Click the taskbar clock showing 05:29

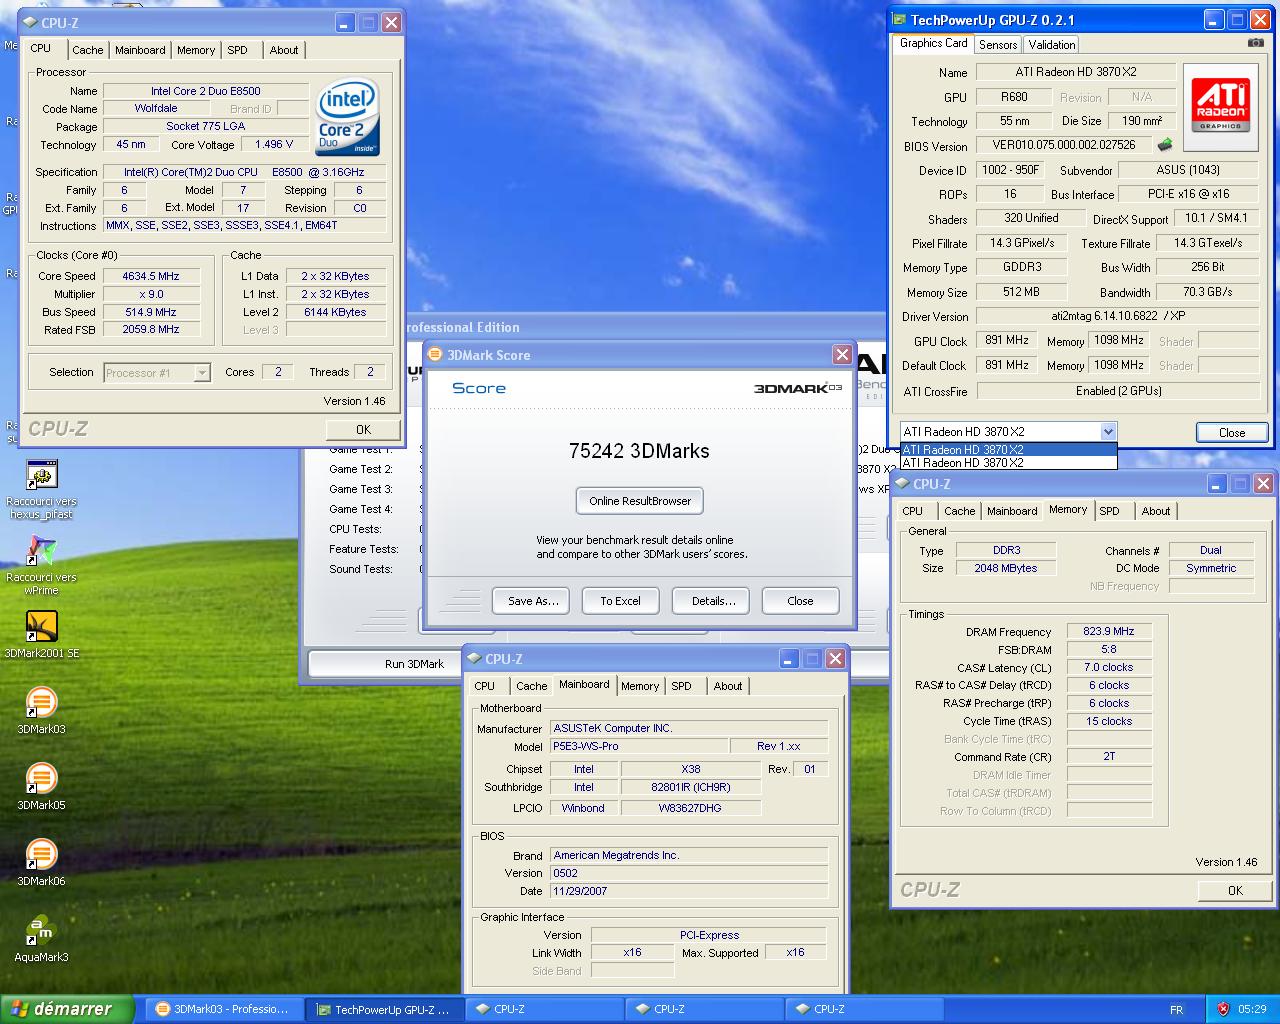(1252, 1010)
